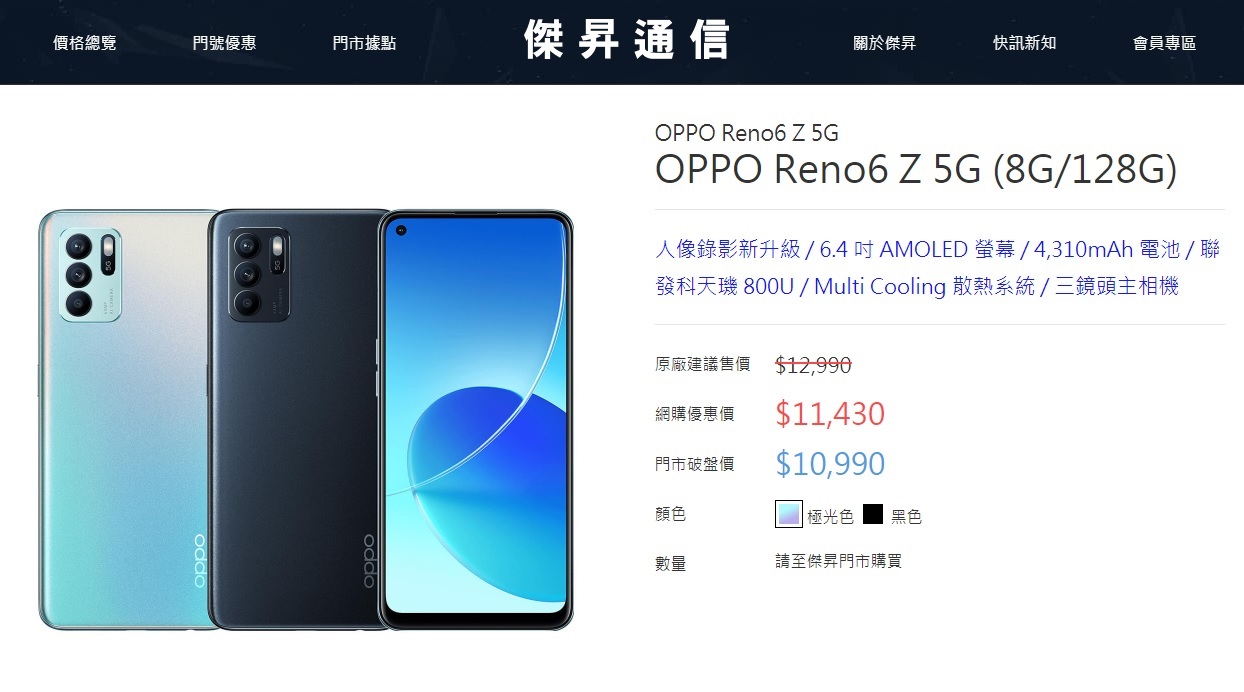Click the aurora-colored phone back image
Viewport: 1244px width, 692px height.
click(x=123, y=420)
